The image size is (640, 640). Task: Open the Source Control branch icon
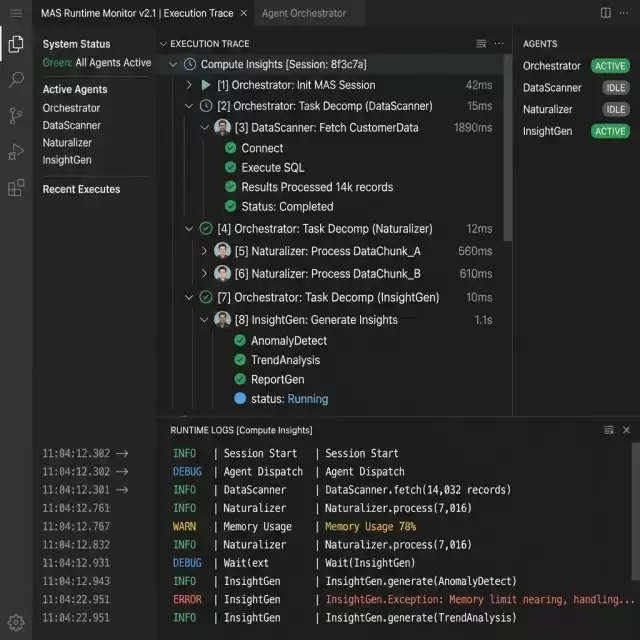pyautogui.click(x=16, y=116)
